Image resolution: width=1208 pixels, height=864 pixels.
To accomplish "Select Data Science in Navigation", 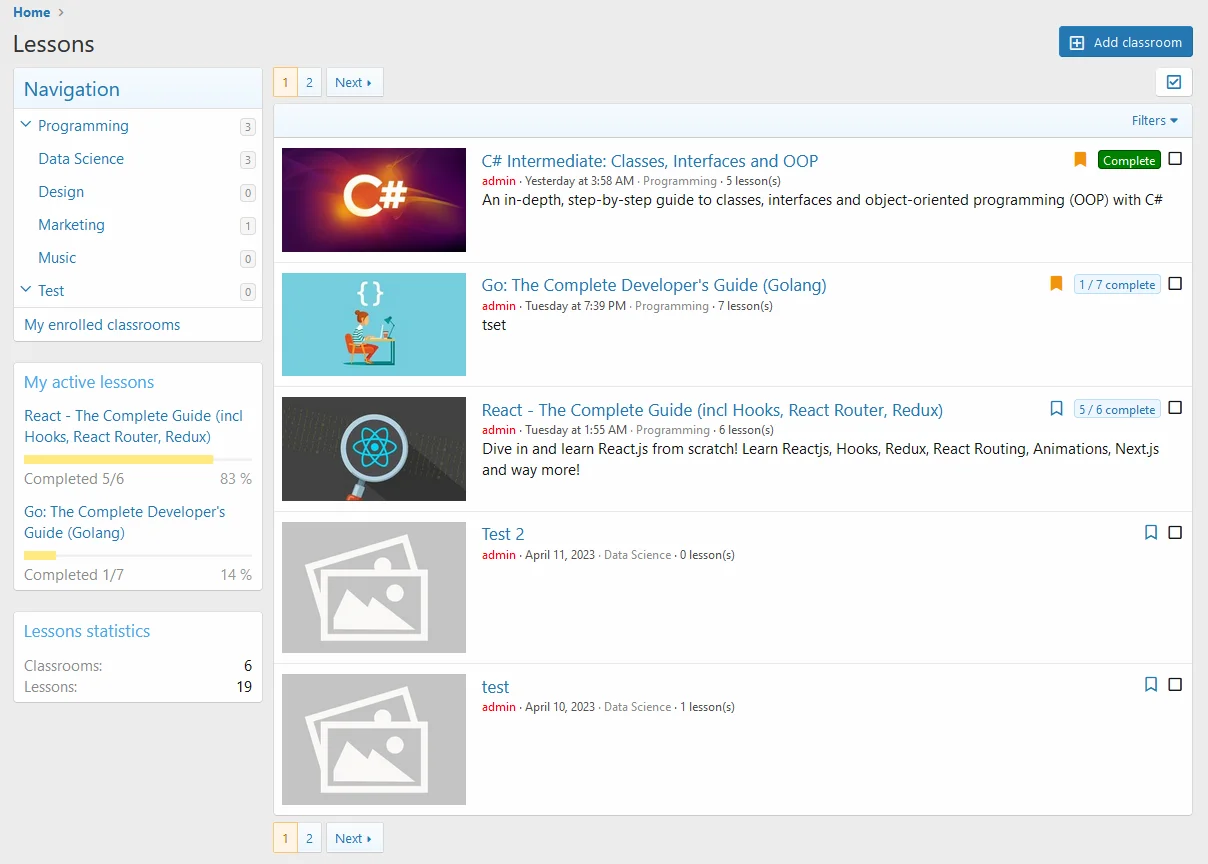I will (81, 159).
